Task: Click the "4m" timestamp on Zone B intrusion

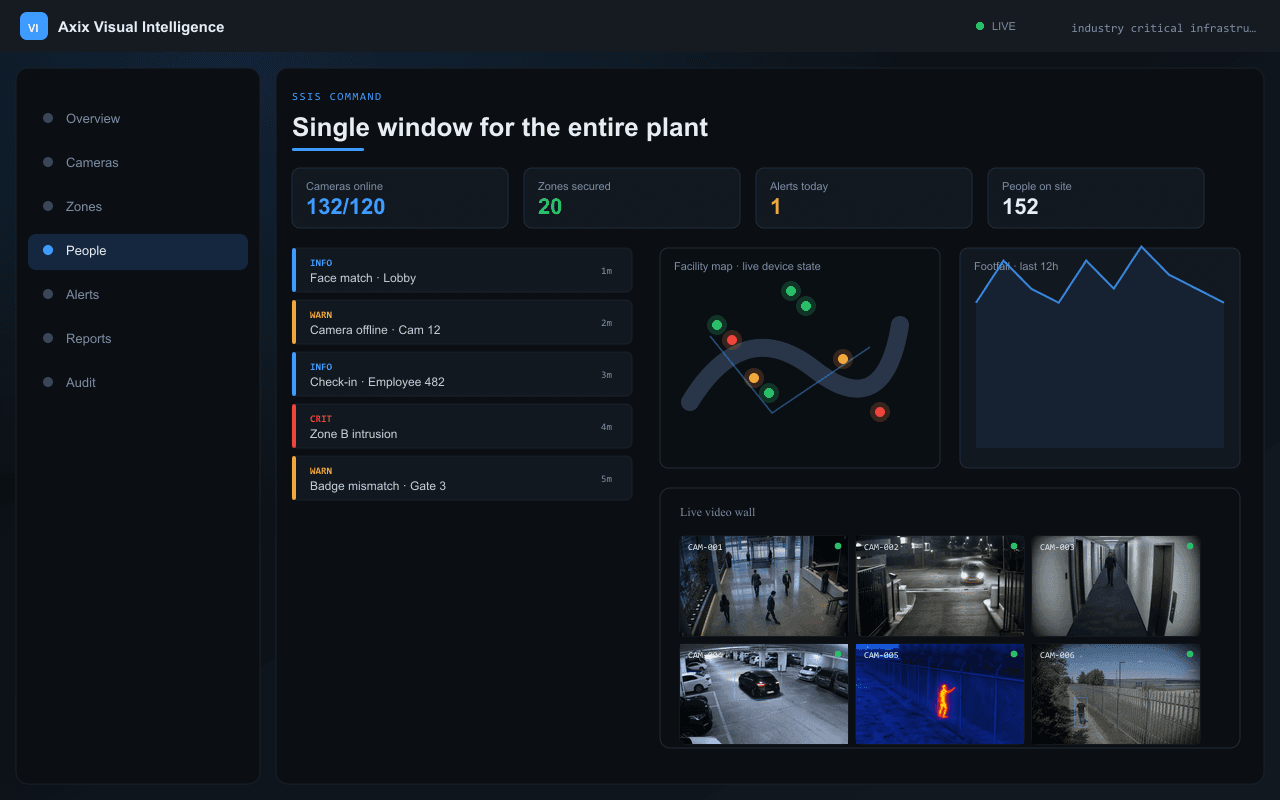Action: pyautogui.click(x=606, y=427)
